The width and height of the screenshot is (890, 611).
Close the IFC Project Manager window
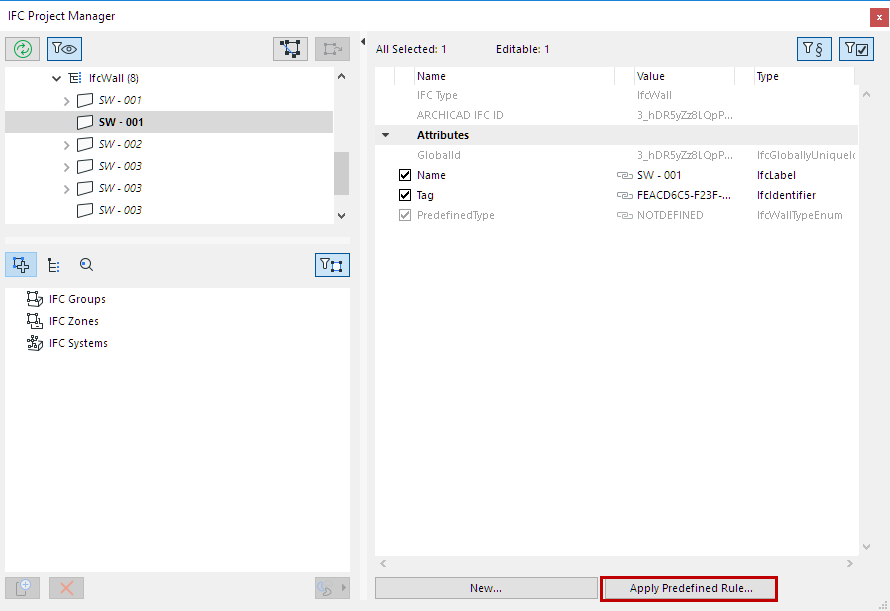click(x=879, y=18)
